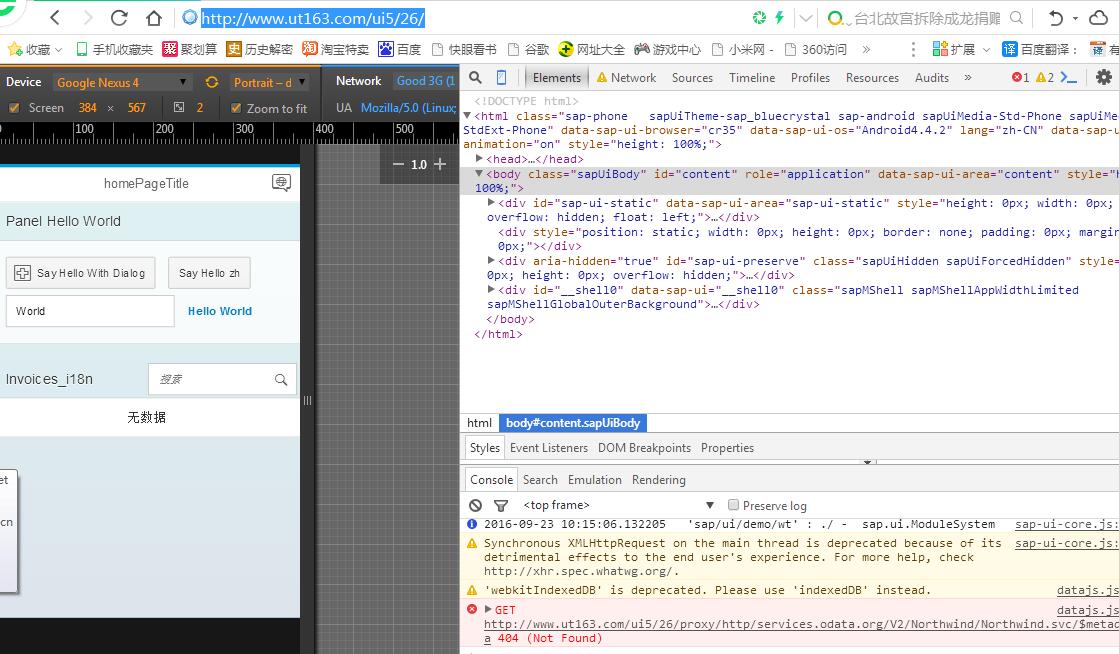Click the undo closed-tab arrow icon
Image resolution: width=1119 pixels, height=654 pixels.
pyautogui.click(x=1055, y=18)
